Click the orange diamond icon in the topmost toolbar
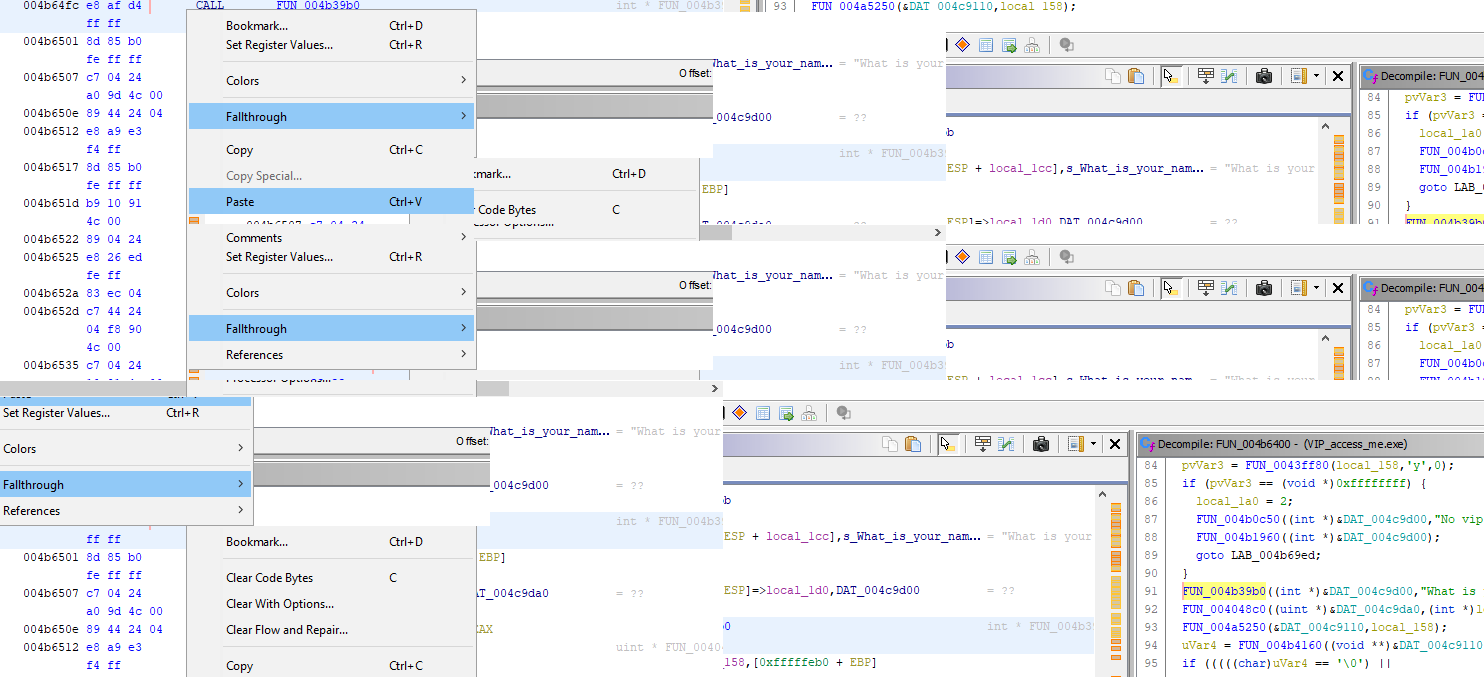 coord(963,45)
